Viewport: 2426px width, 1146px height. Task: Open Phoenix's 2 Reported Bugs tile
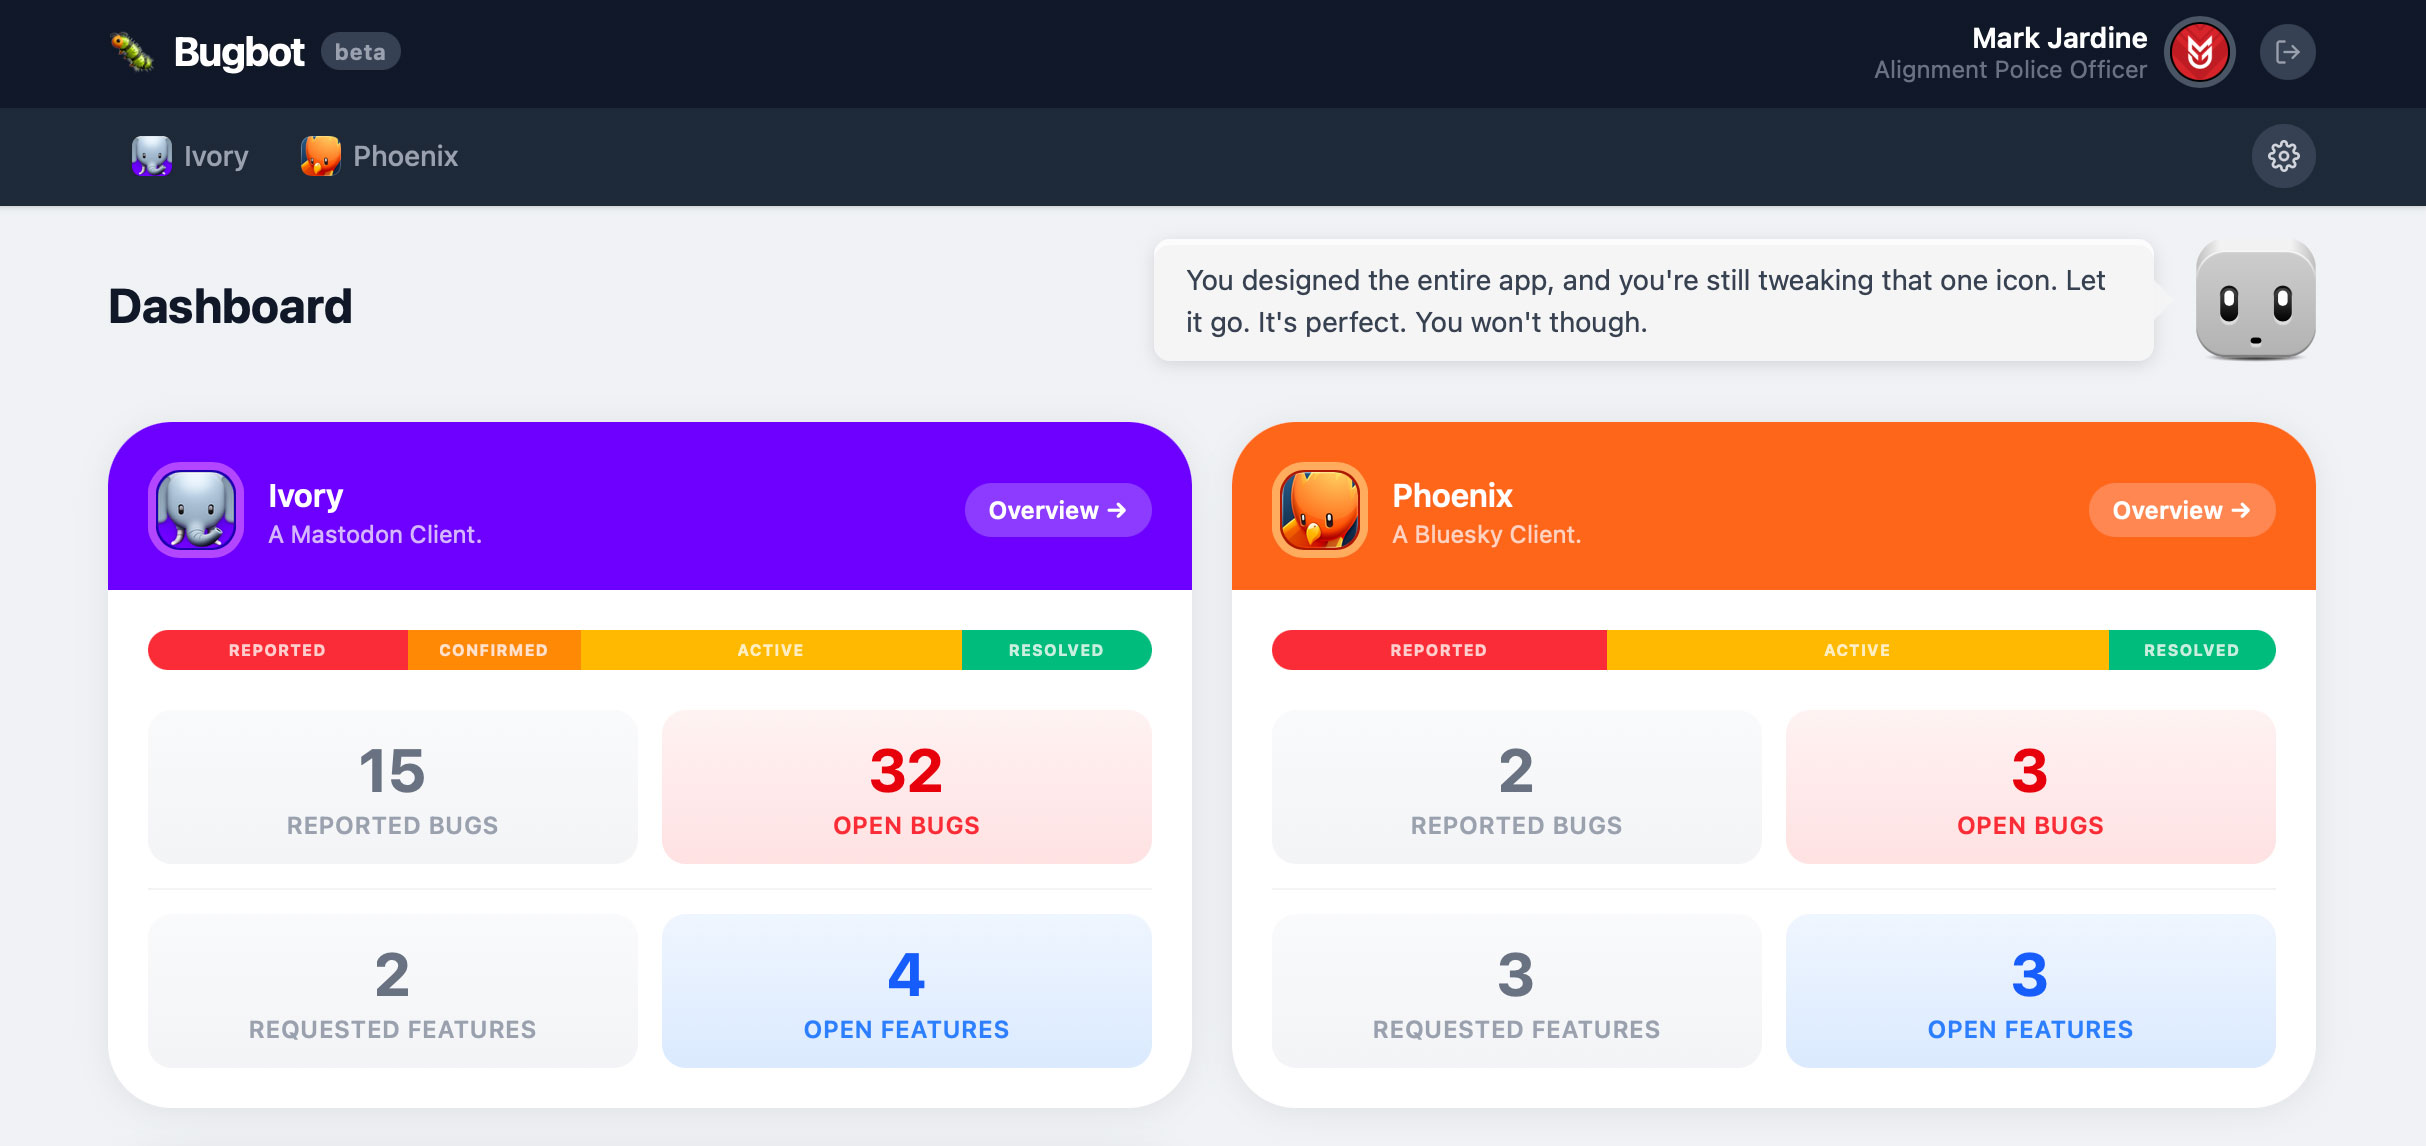click(1516, 787)
